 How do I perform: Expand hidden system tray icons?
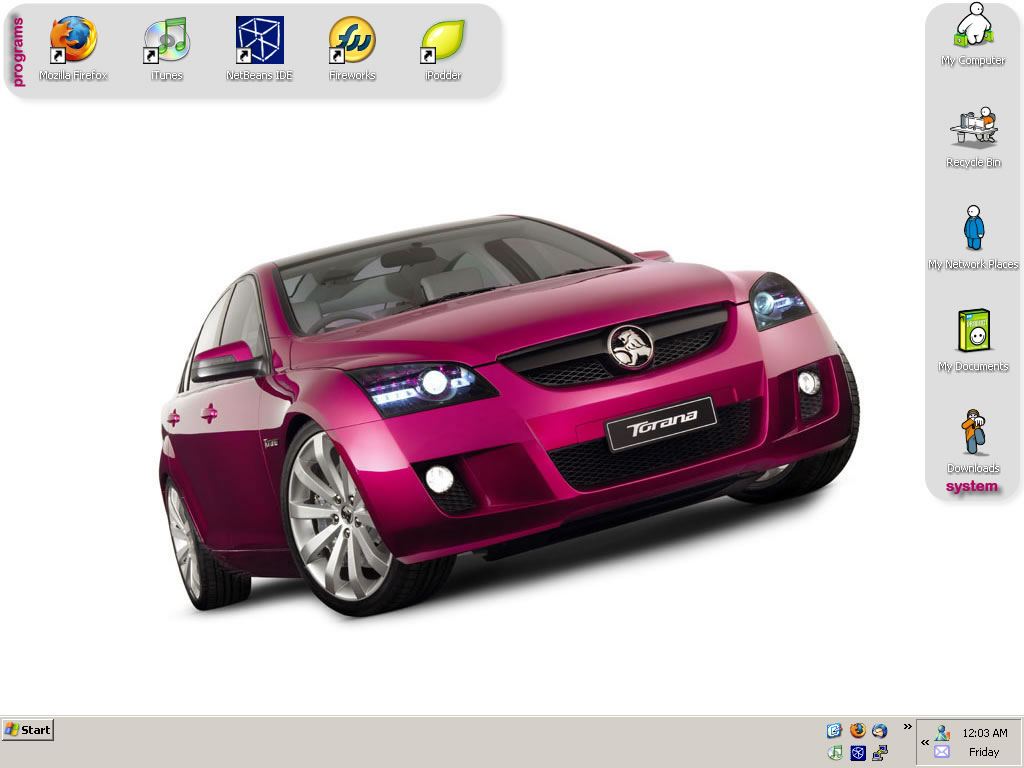point(925,743)
